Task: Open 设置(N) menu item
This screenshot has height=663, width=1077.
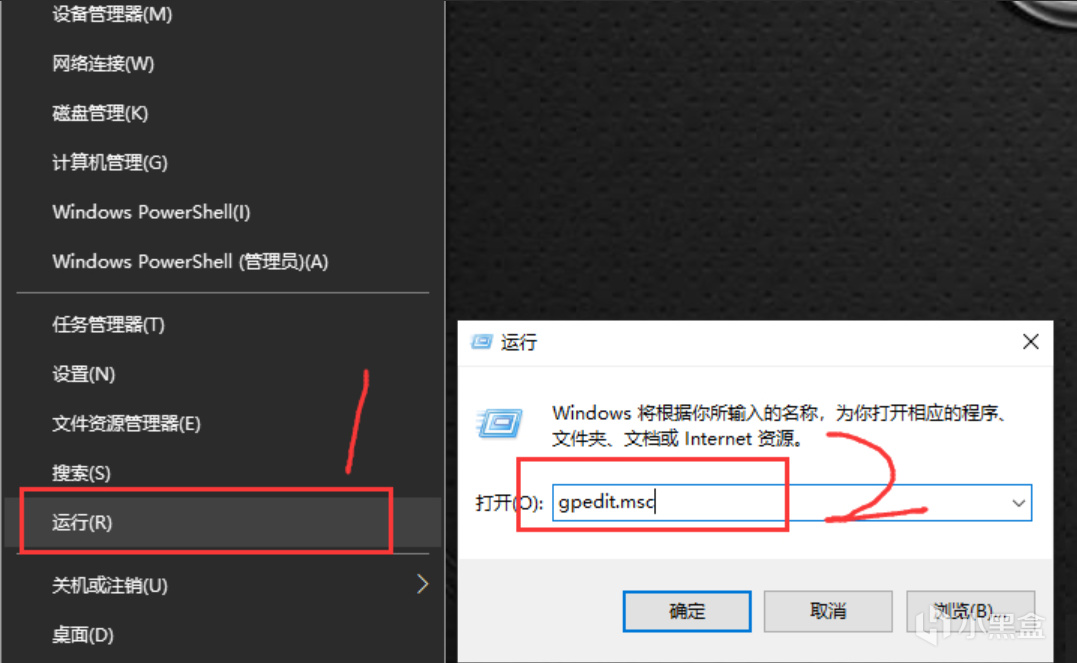Action: tap(223, 374)
